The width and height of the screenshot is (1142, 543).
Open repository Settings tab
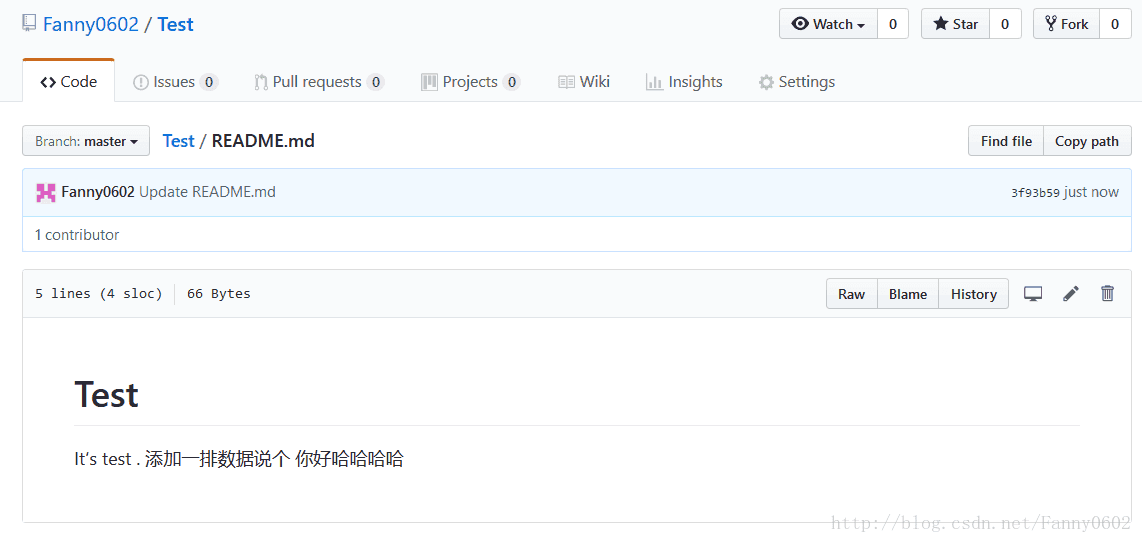[x=797, y=82]
